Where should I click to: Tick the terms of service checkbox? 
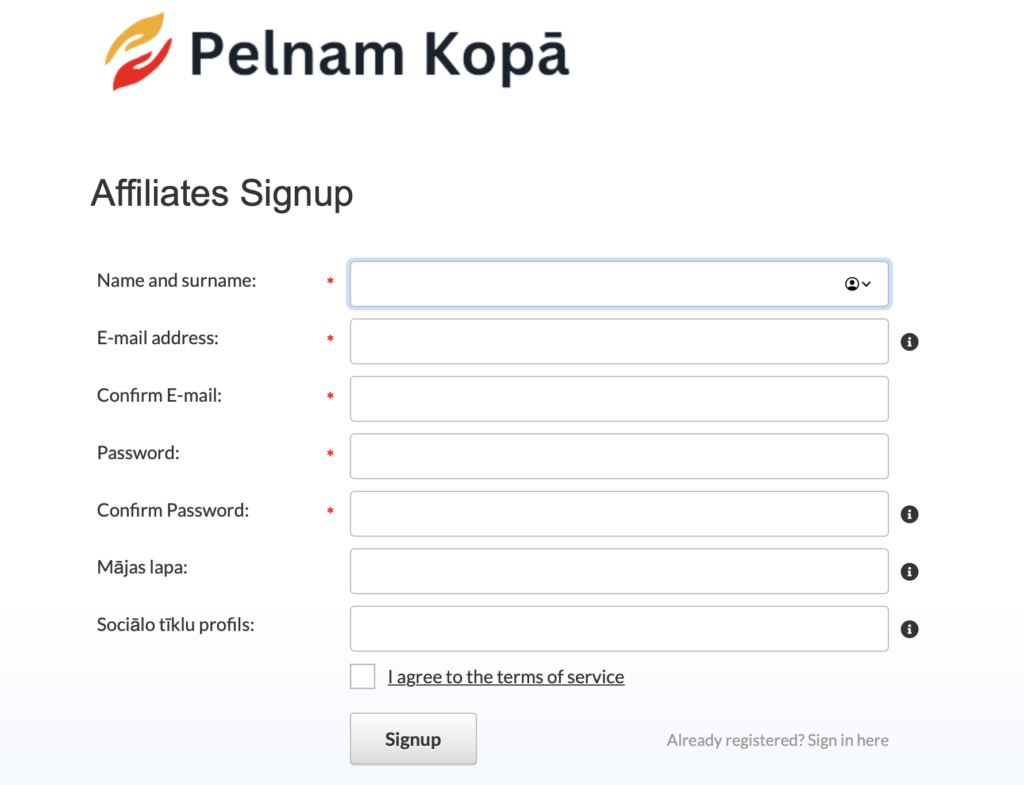363,677
